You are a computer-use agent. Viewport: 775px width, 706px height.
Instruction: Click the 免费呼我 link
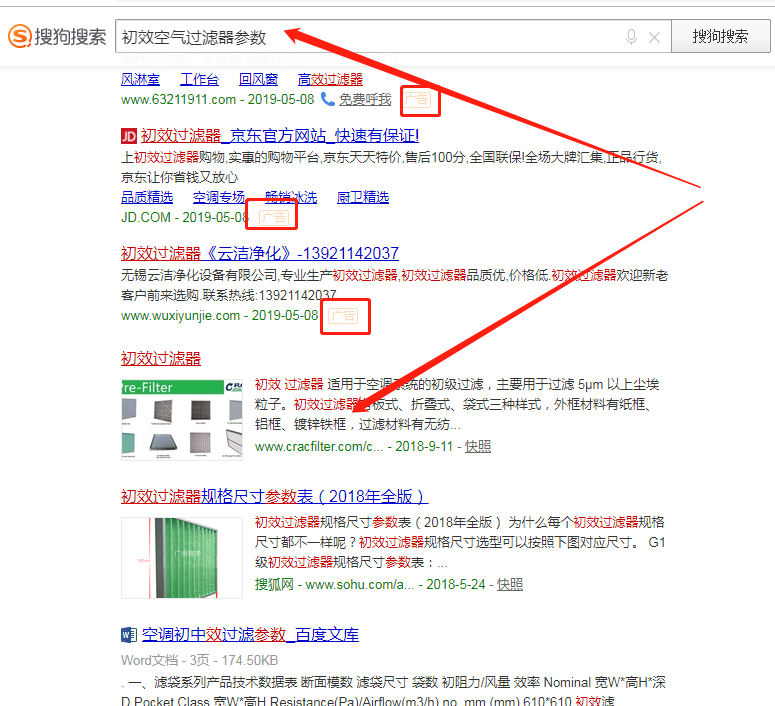365,99
